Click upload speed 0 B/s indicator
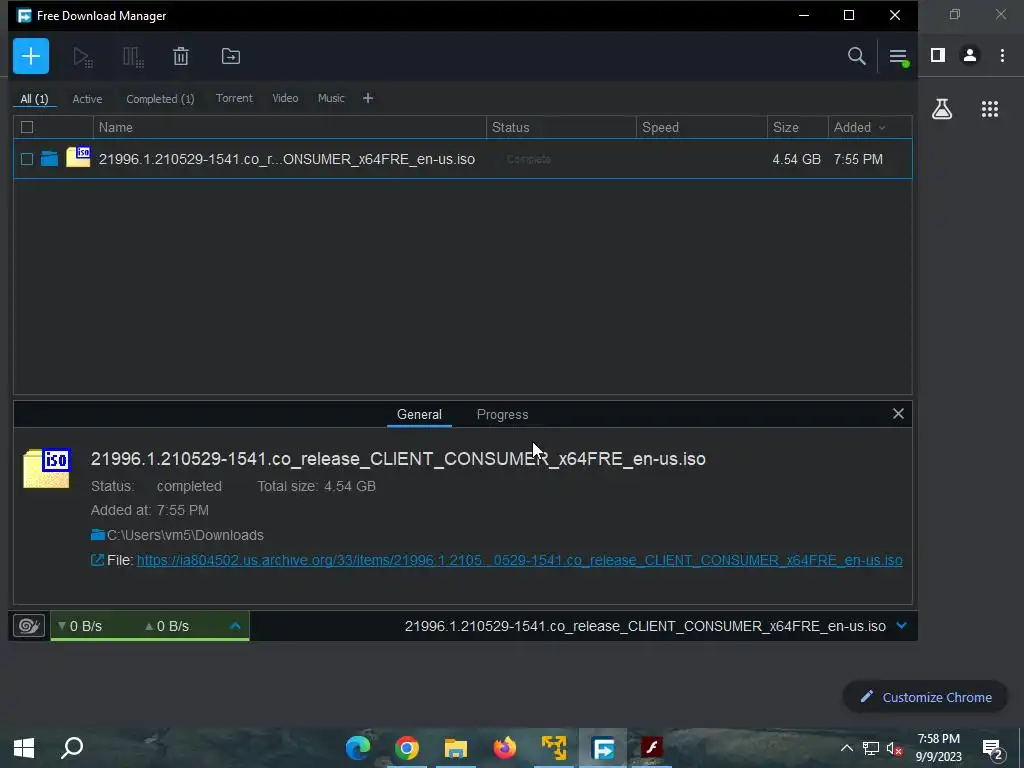Image resolution: width=1024 pixels, height=768 pixels. [x=167, y=626]
